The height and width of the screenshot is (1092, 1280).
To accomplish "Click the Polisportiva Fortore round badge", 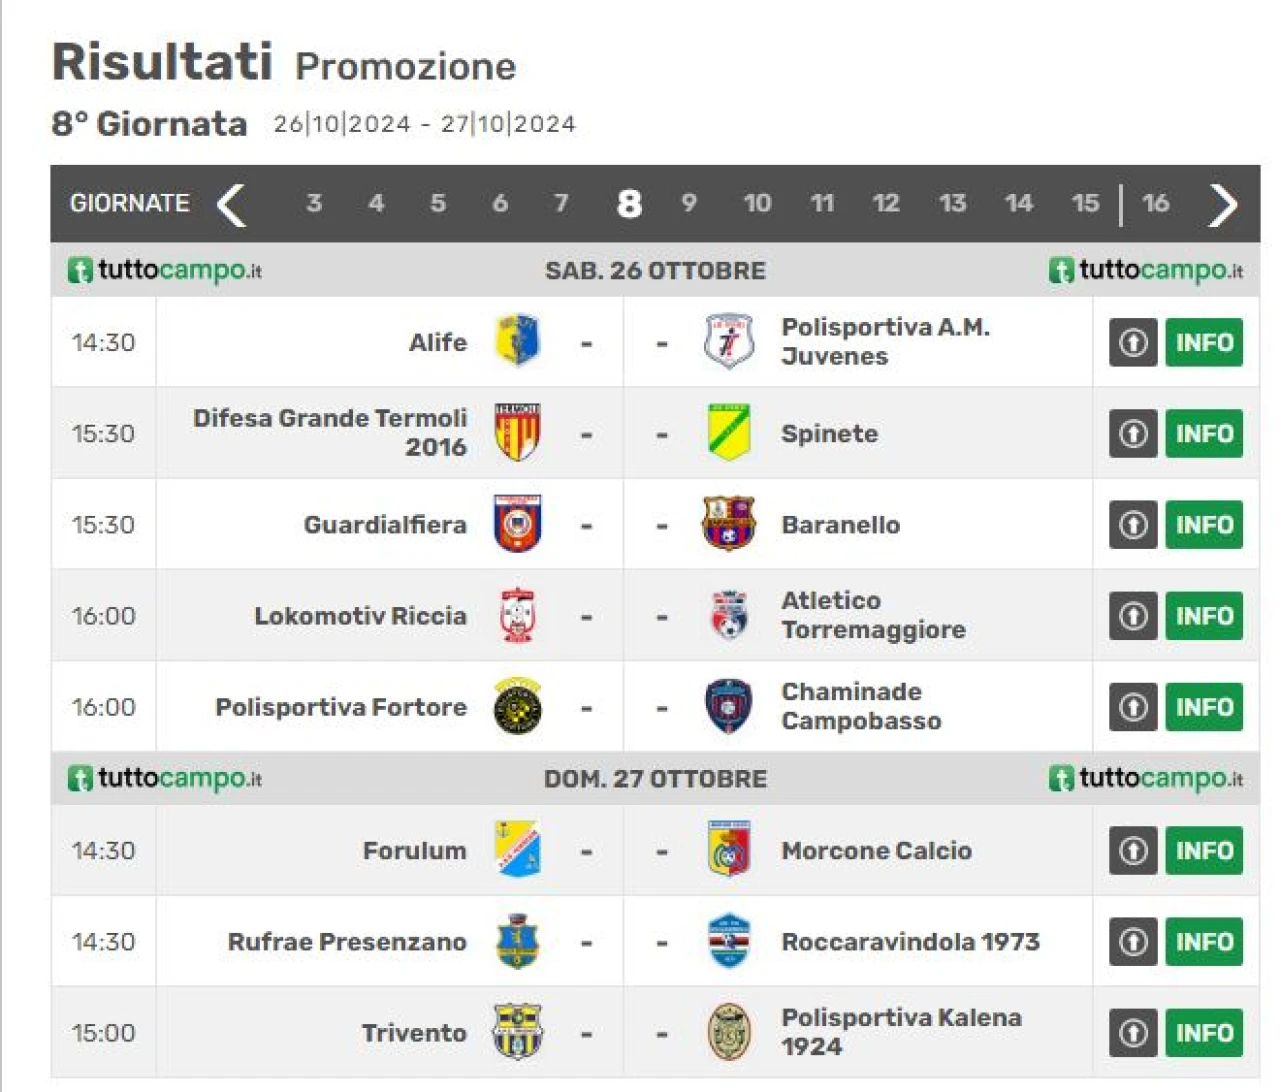I will 518,706.
